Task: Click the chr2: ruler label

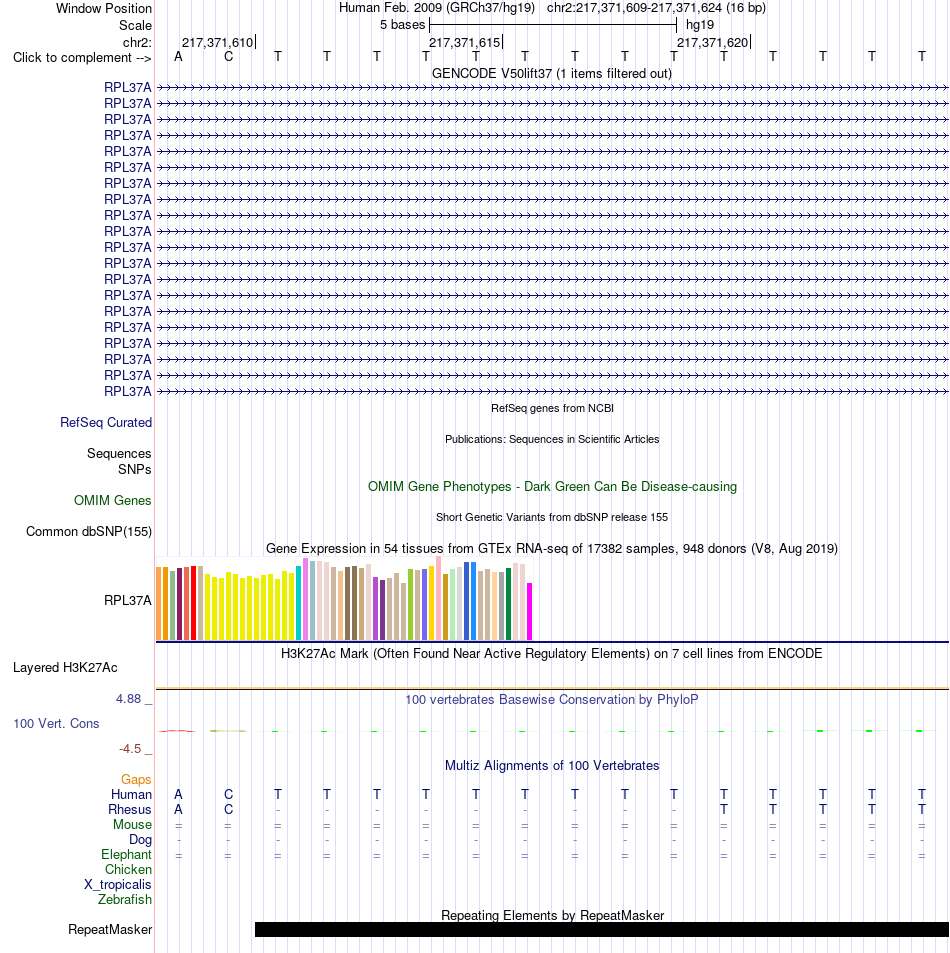Action: click(x=137, y=43)
